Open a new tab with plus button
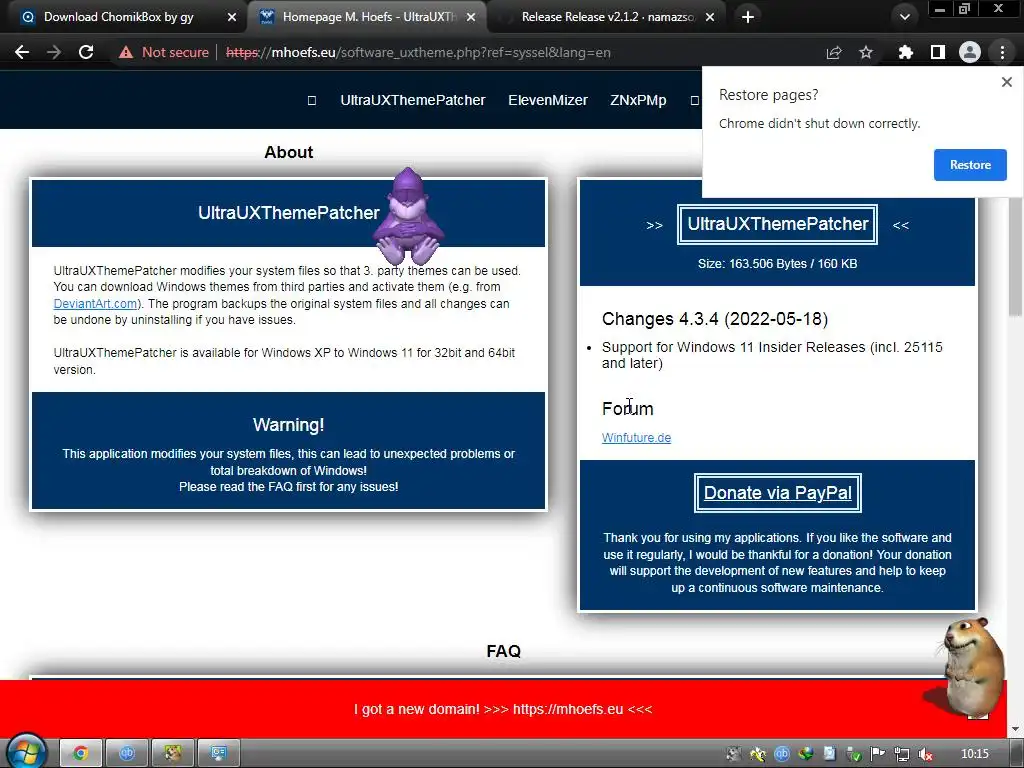The height and width of the screenshot is (768, 1024). click(748, 17)
